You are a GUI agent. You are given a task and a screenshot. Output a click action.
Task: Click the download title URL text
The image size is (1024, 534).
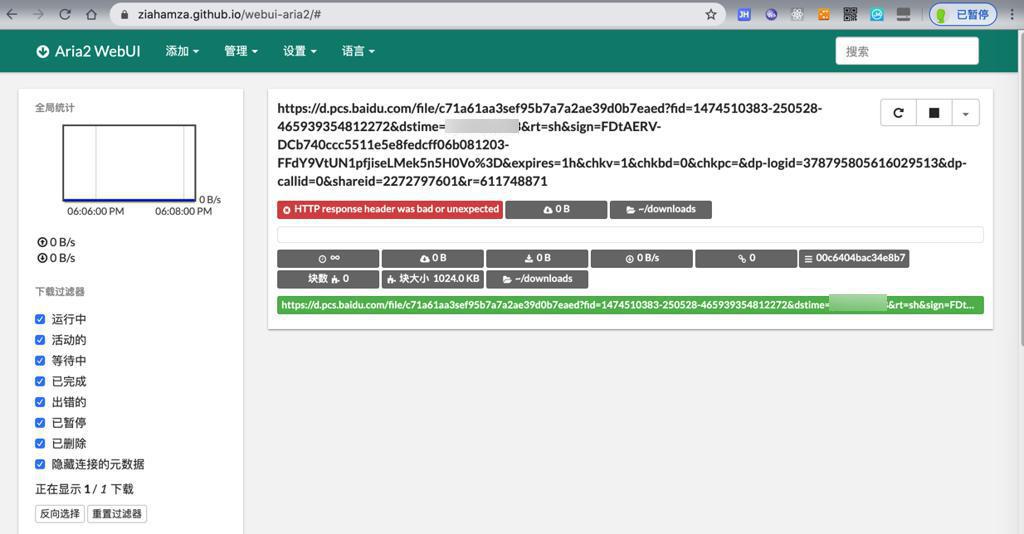[x=622, y=145]
